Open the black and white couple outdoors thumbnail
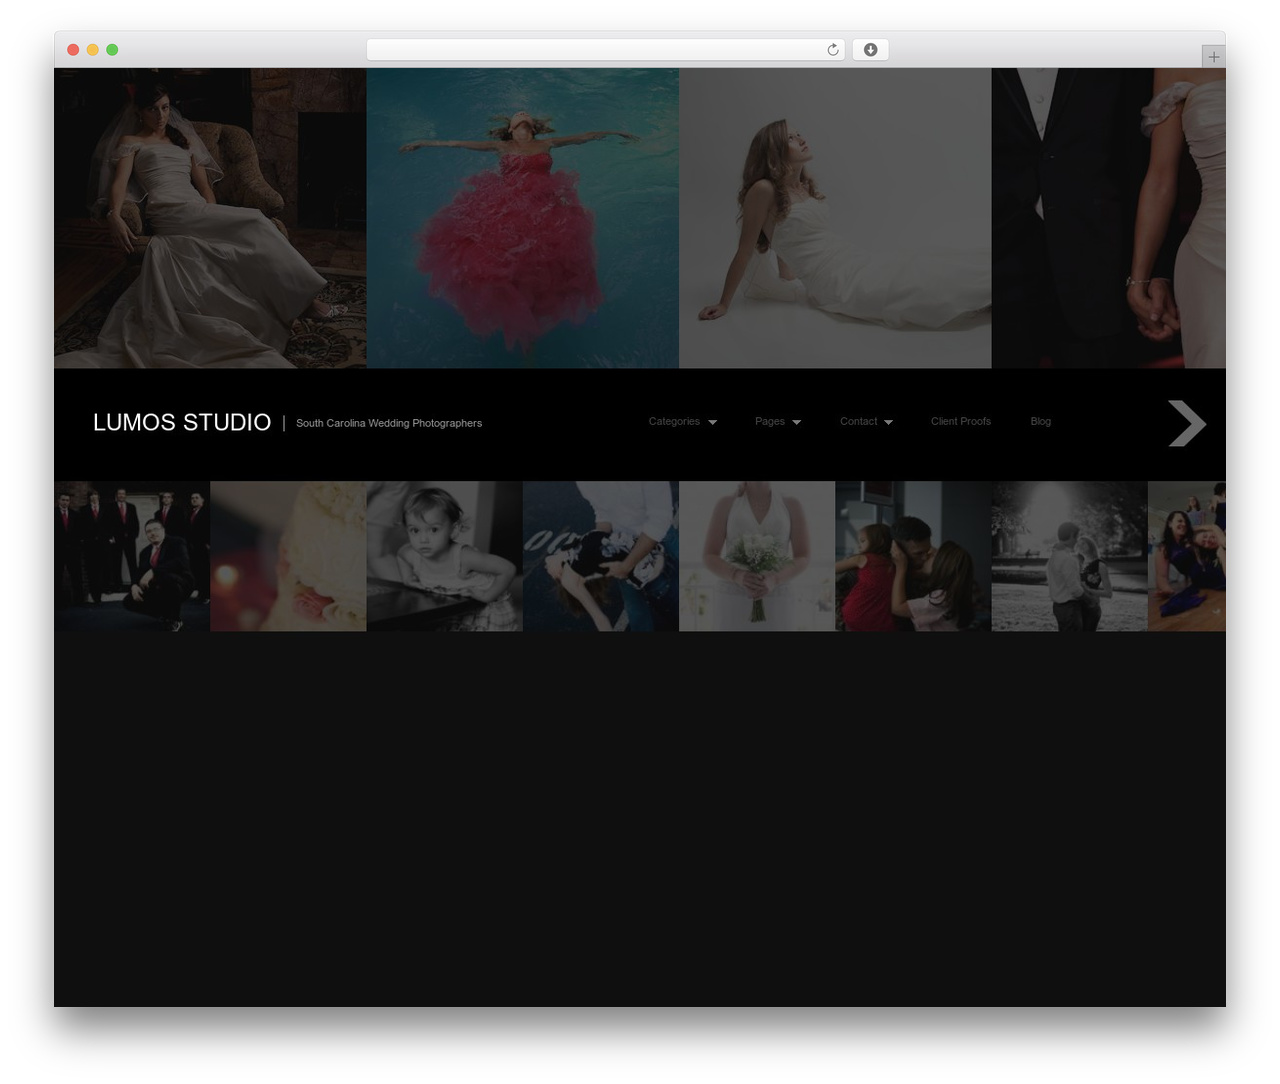This screenshot has width=1280, height=1084. (x=1070, y=556)
